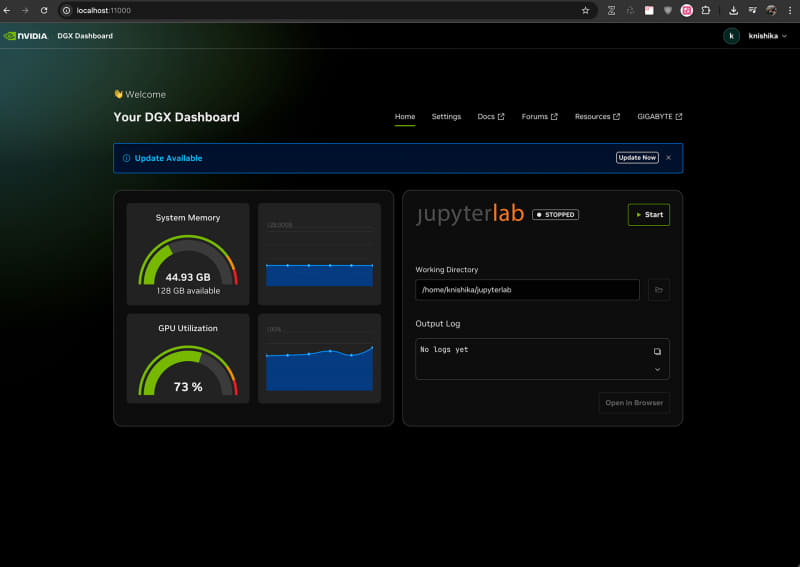Click the 'No logs yet' text
800x567 pixels.
click(x=444, y=350)
